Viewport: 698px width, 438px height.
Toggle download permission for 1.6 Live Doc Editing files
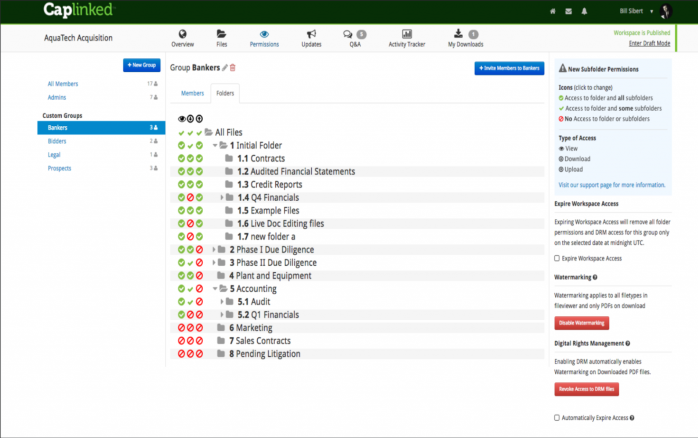pos(191,224)
